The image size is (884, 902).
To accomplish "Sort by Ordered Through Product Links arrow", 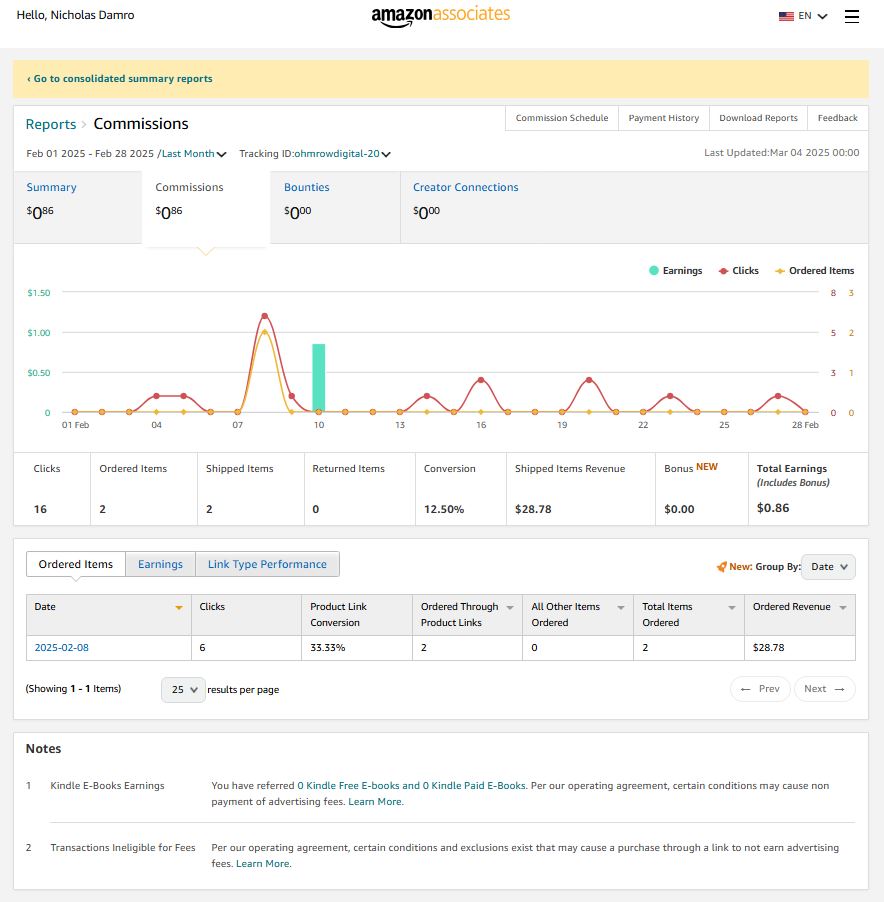I will tap(510, 607).
